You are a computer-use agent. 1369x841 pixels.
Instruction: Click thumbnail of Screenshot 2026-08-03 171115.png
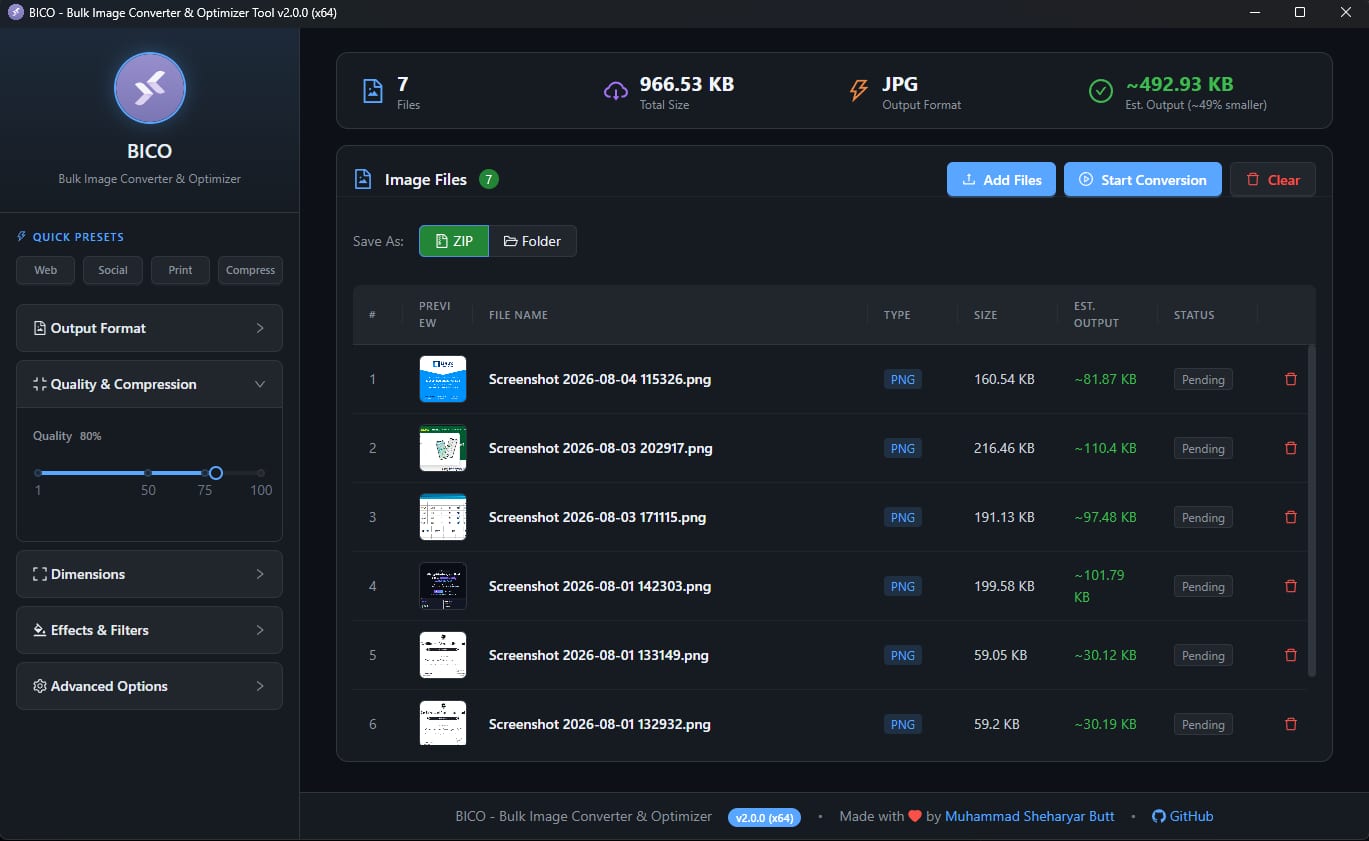(443, 517)
